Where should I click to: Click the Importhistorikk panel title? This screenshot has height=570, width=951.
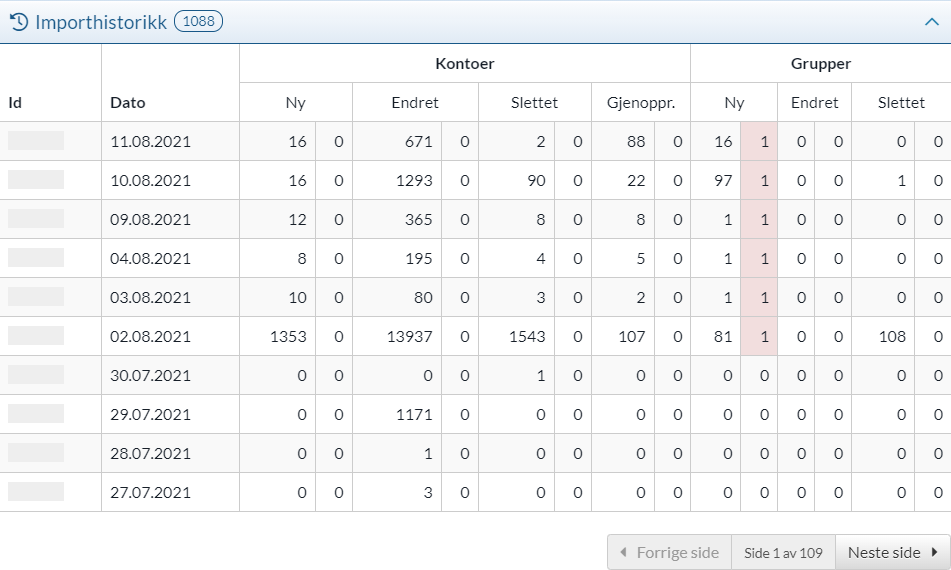[101, 21]
